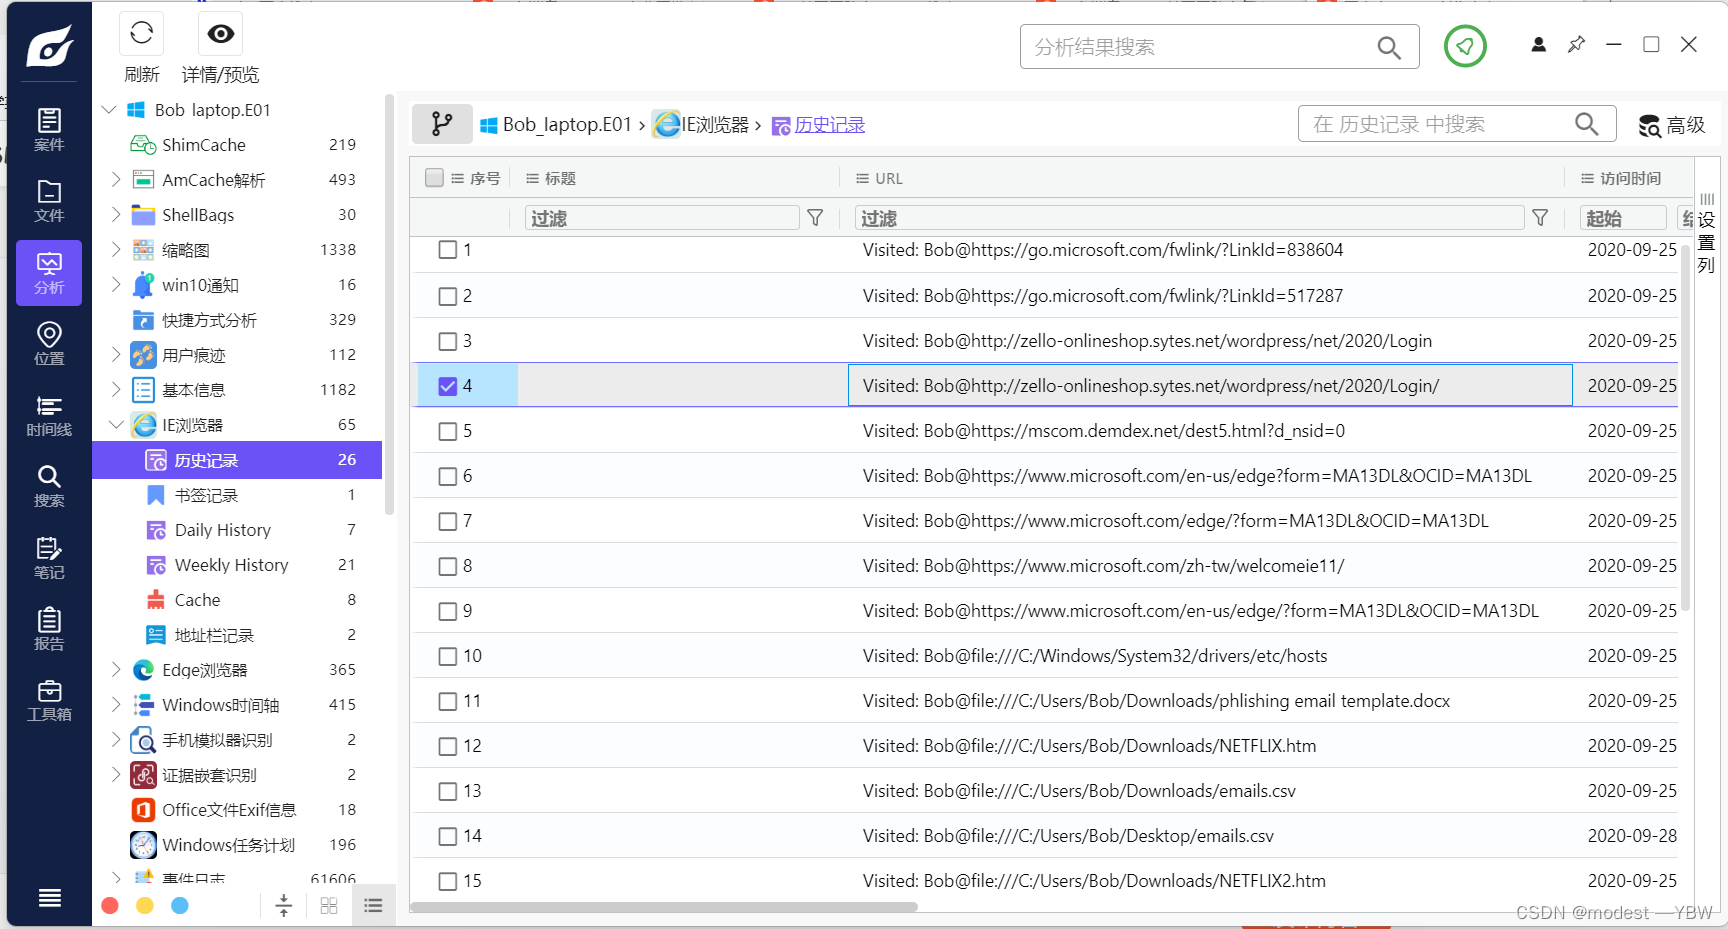
Task: Select the 分析 (Analysis) sidebar icon
Action: click(49, 272)
